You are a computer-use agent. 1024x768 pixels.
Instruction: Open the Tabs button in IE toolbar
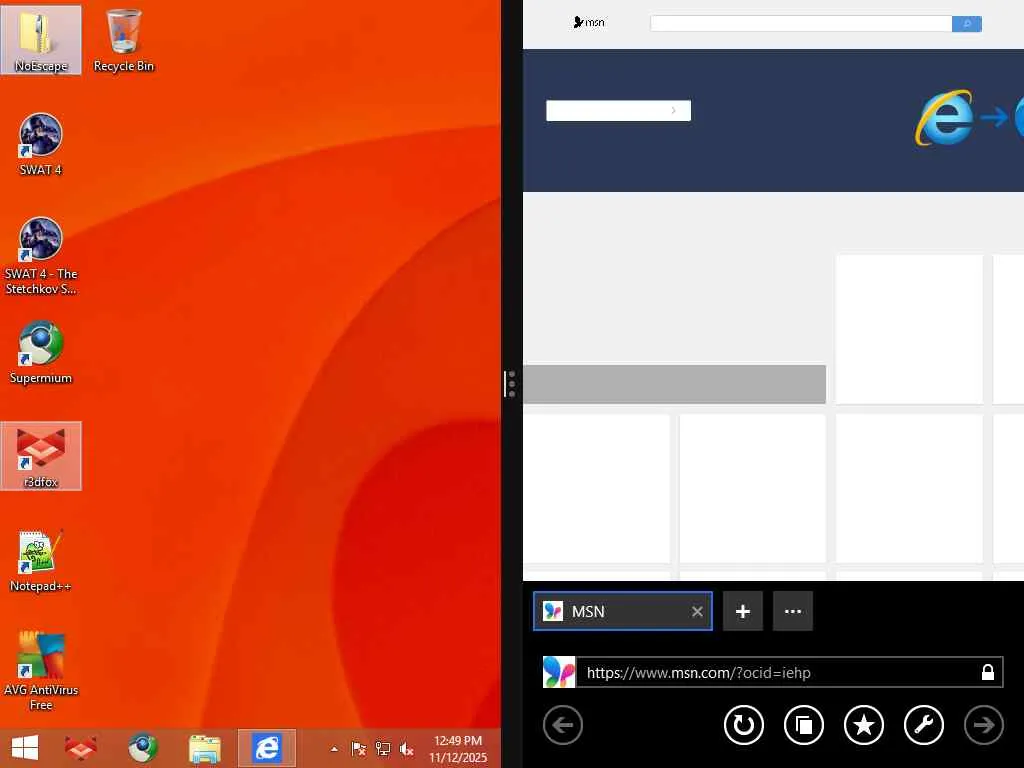(803, 724)
